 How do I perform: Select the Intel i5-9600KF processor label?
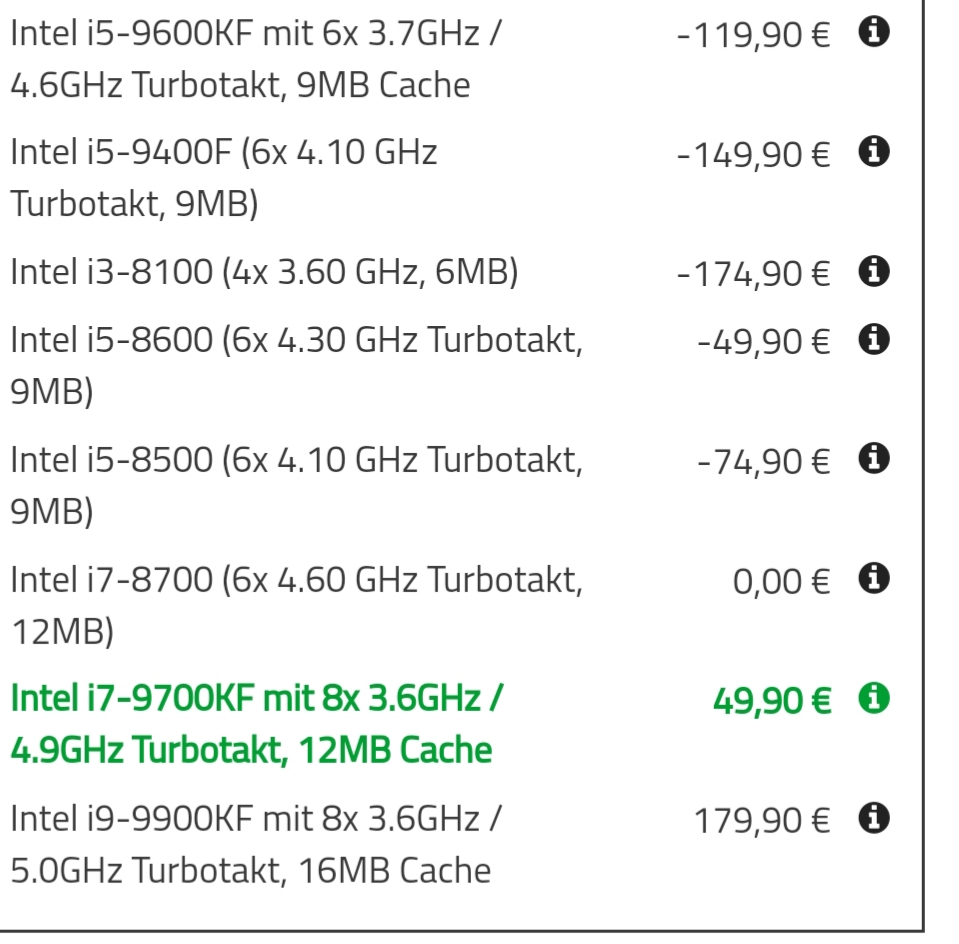(x=256, y=58)
